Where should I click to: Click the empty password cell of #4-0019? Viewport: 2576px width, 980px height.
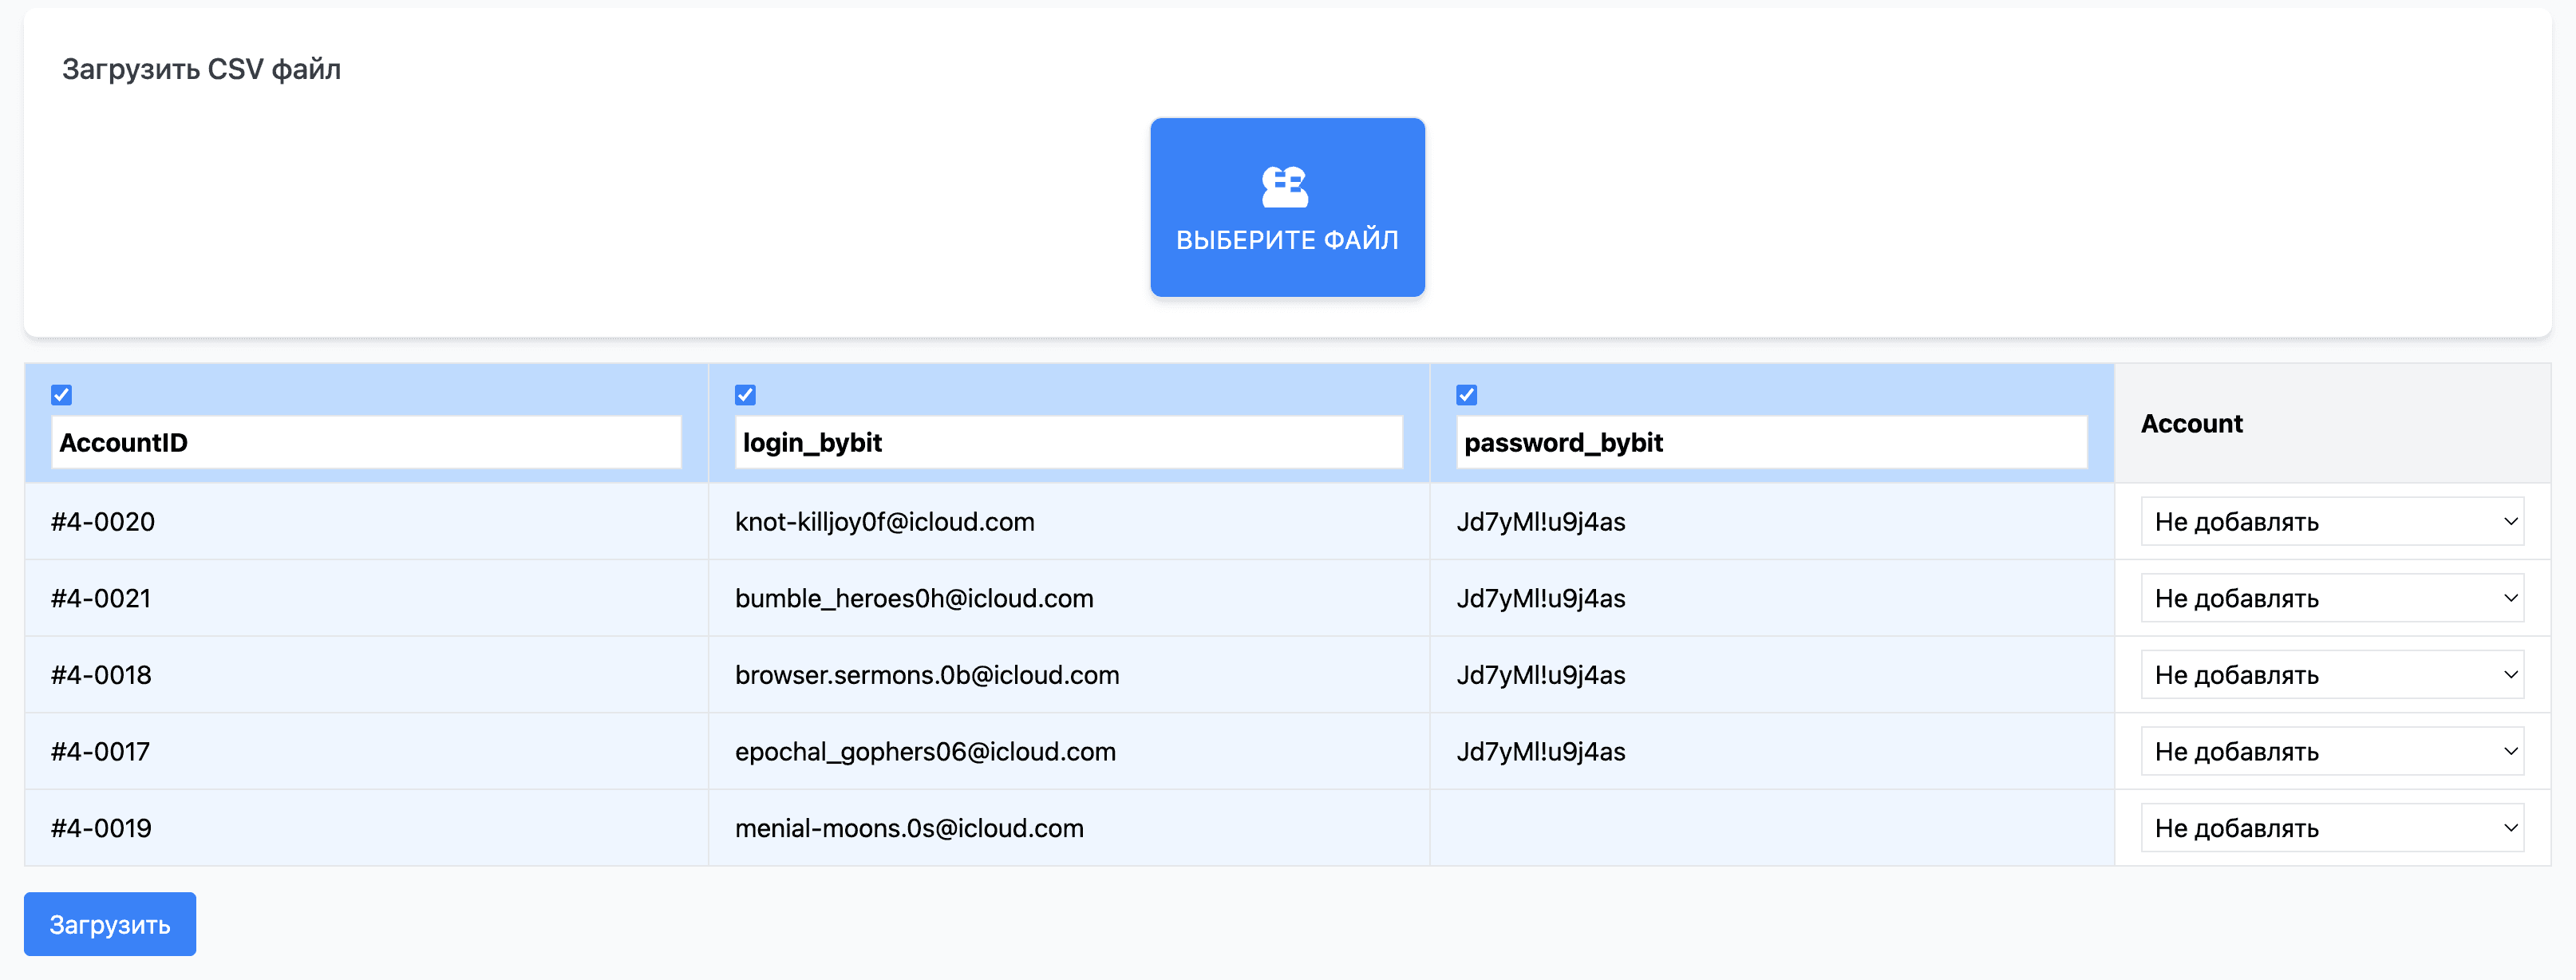(1771, 828)
